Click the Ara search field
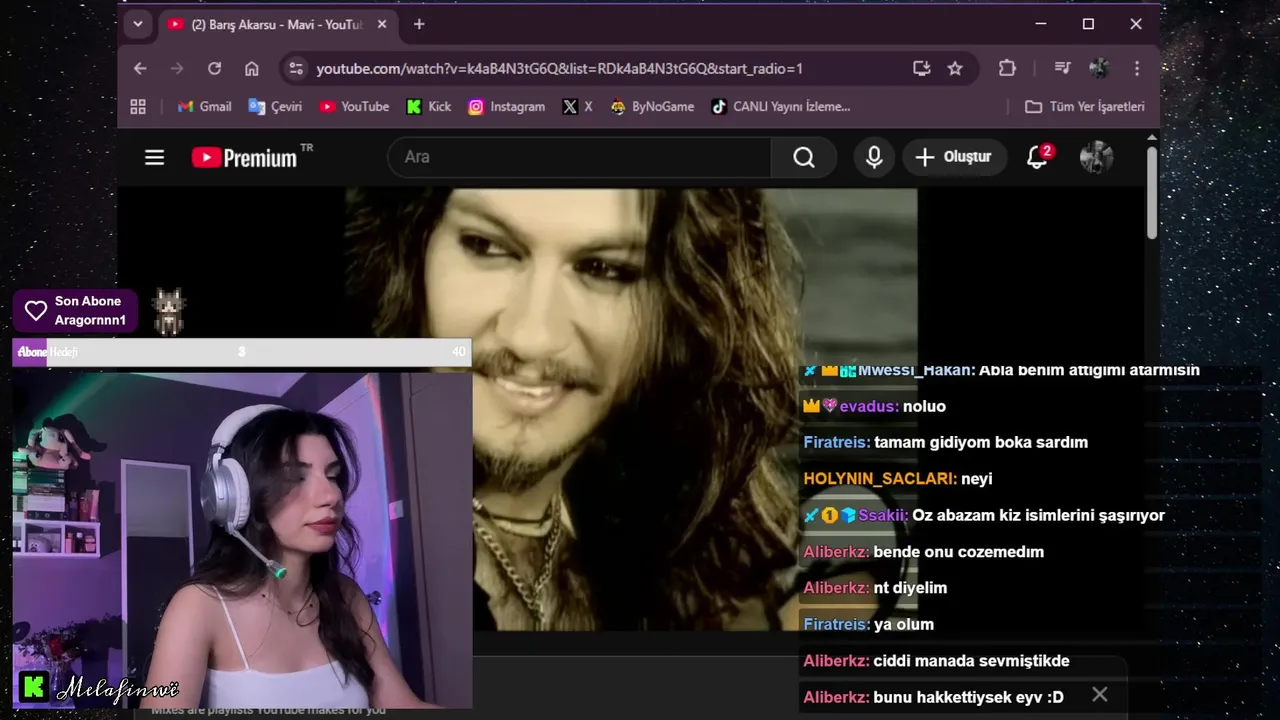Viewport: 1280px width, 720px height. pyautogui.click(x=579, y=157)
